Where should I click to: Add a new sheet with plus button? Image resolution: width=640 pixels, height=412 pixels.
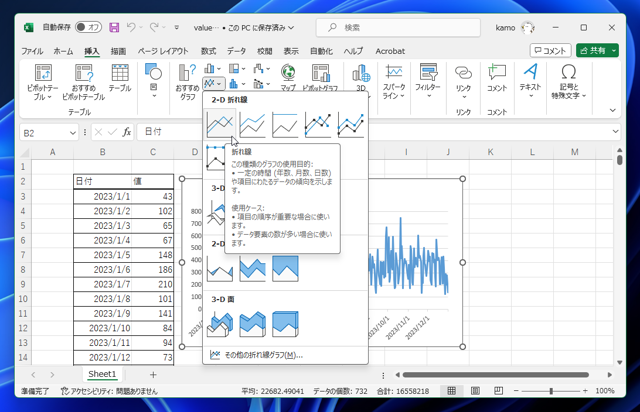coord(153,374)
